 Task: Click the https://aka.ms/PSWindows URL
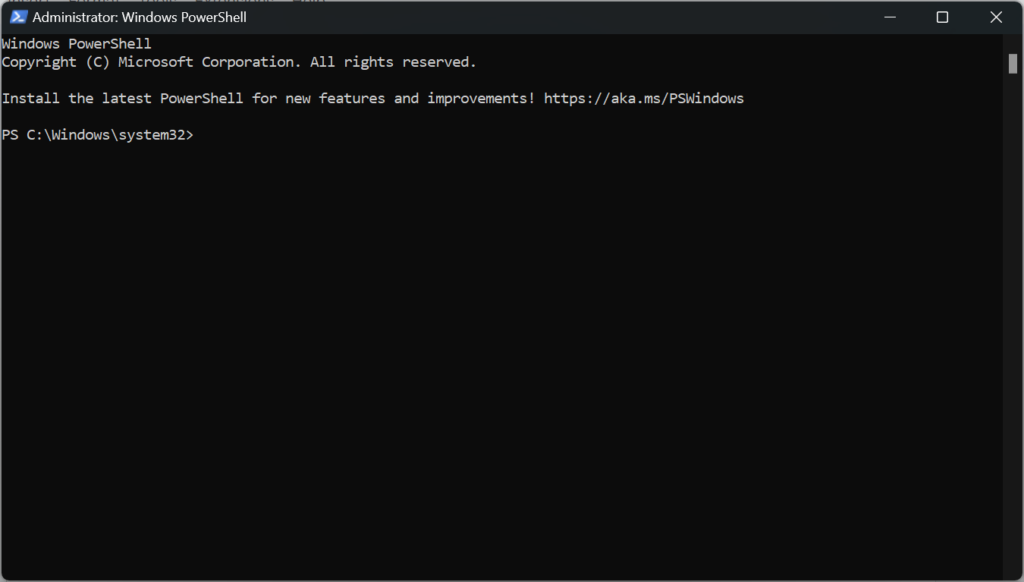(x=643, y=99)
